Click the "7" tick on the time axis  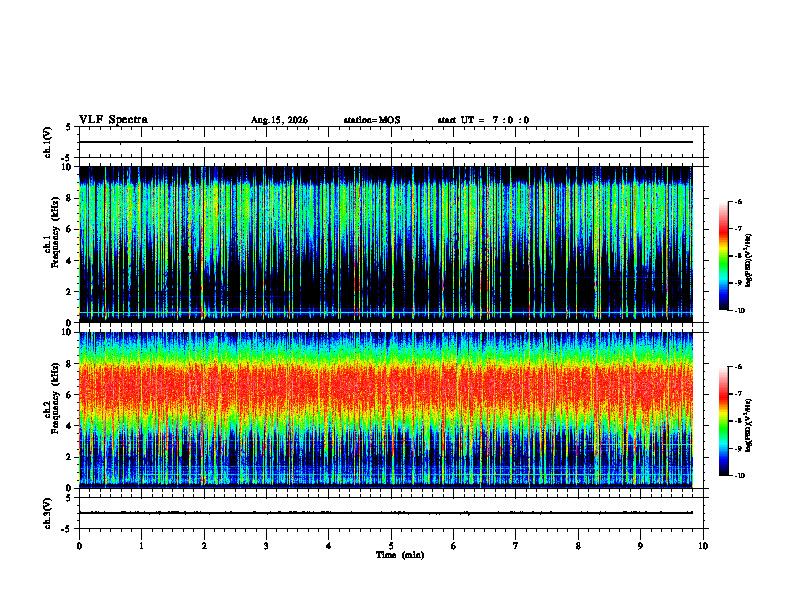pos(516,546)
